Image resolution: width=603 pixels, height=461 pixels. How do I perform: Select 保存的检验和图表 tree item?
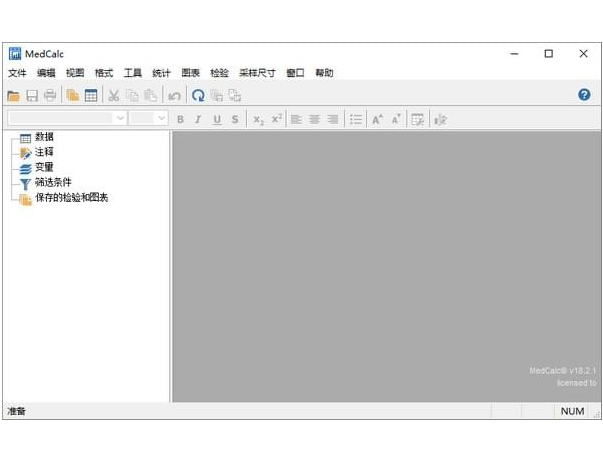point(72,198)
